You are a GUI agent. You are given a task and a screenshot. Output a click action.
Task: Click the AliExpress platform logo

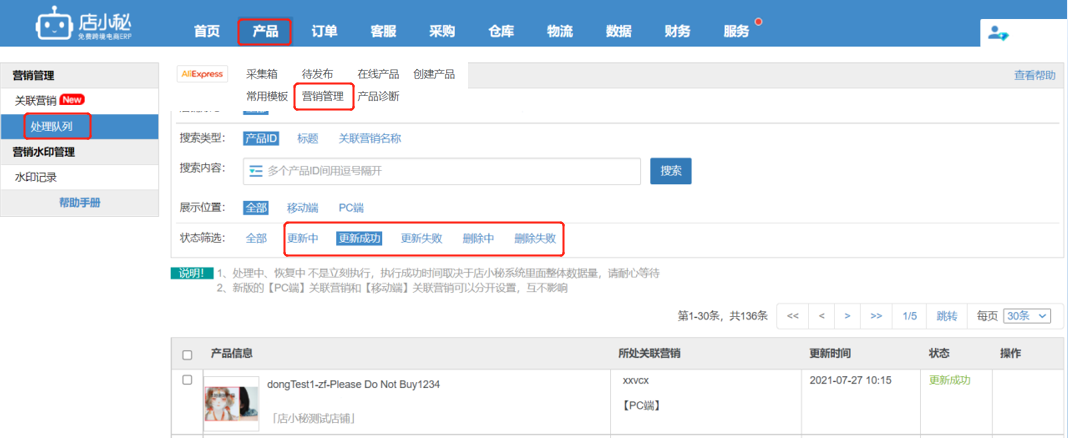tap(202, 74)
